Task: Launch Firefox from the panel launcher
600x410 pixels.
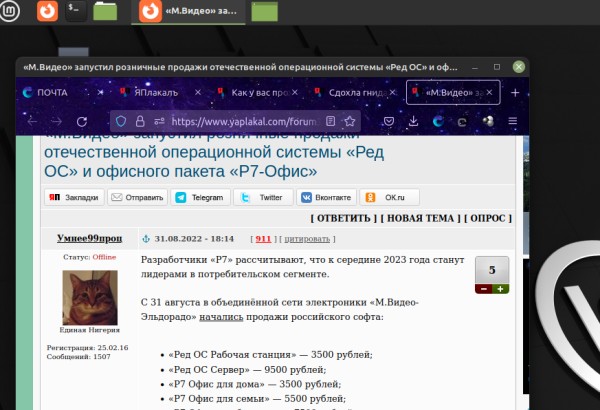Action: (47, 10)
